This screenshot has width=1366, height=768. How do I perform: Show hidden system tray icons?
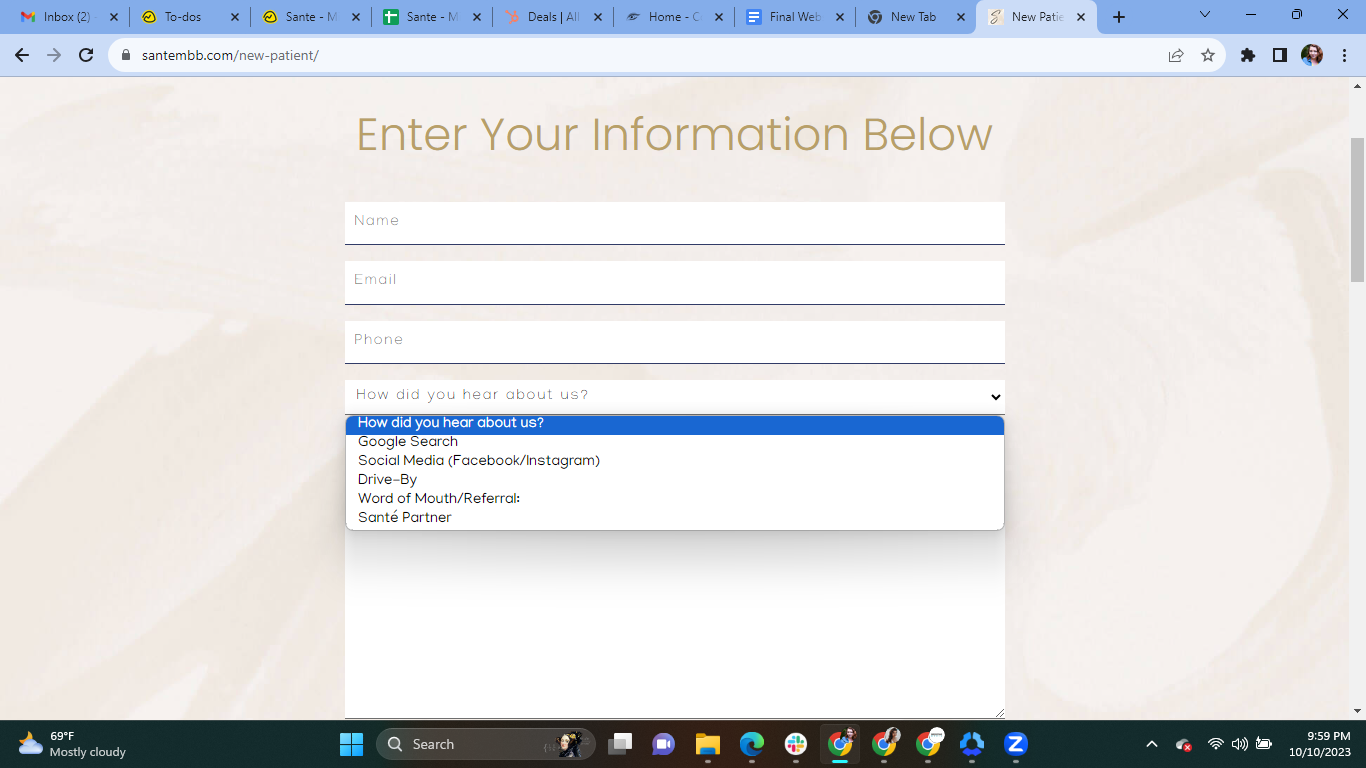1152,744
